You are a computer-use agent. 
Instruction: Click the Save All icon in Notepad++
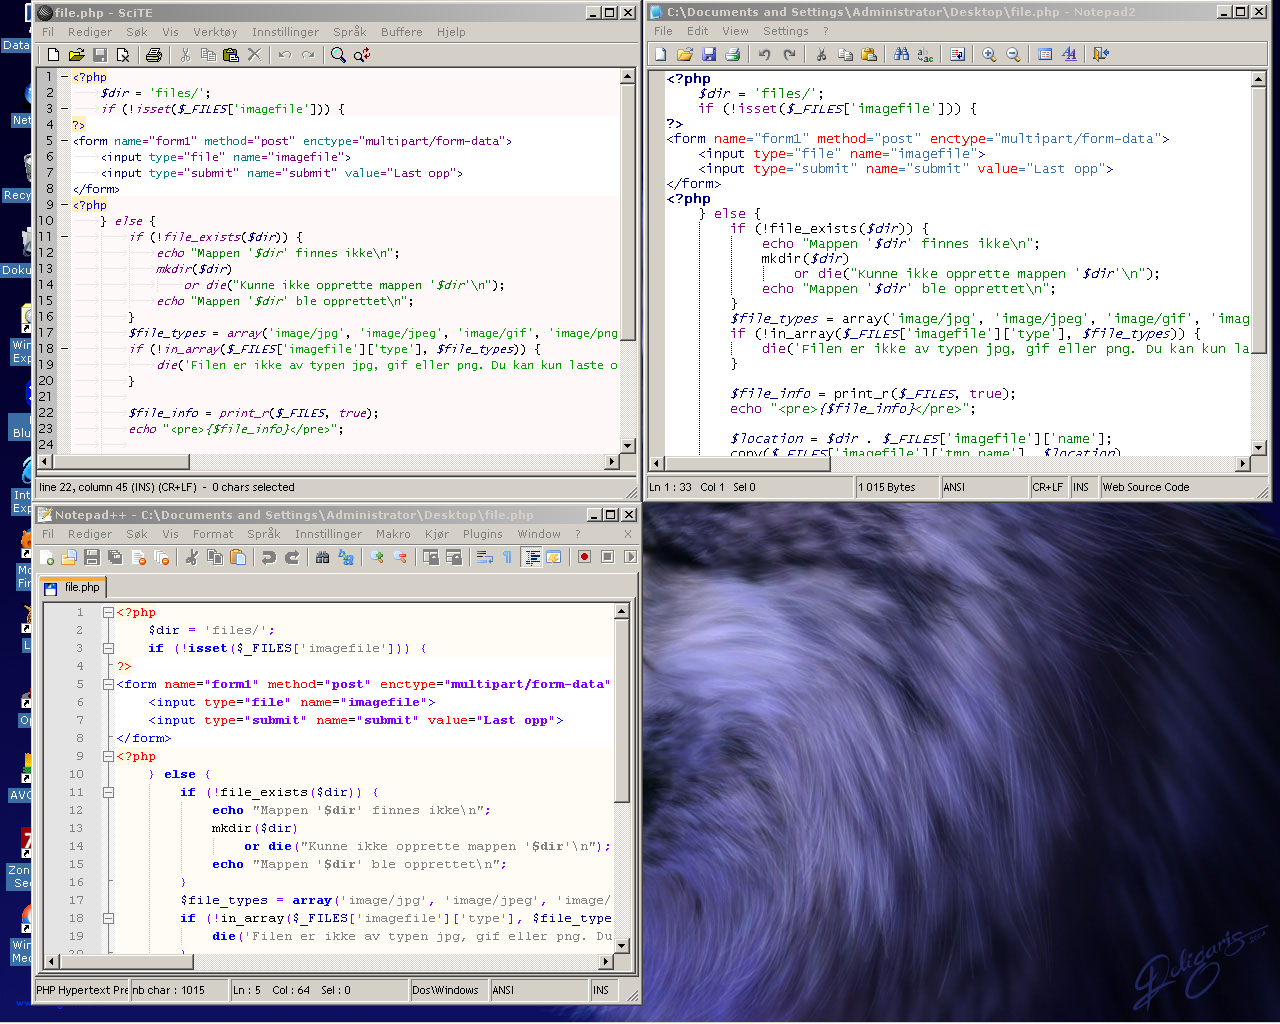(x=115, y=557)
